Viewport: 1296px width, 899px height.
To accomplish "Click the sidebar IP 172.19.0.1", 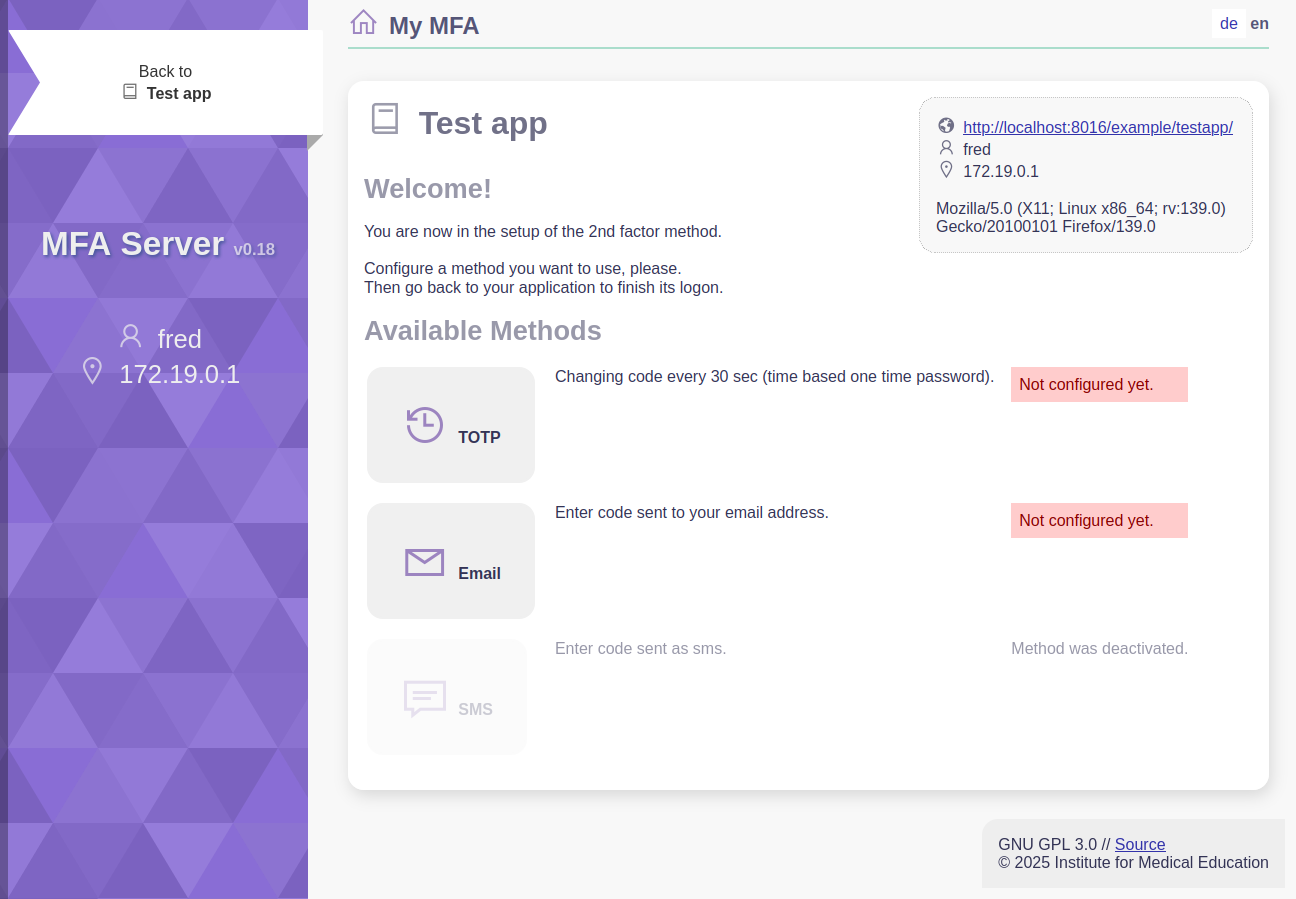I will point(180,374).
